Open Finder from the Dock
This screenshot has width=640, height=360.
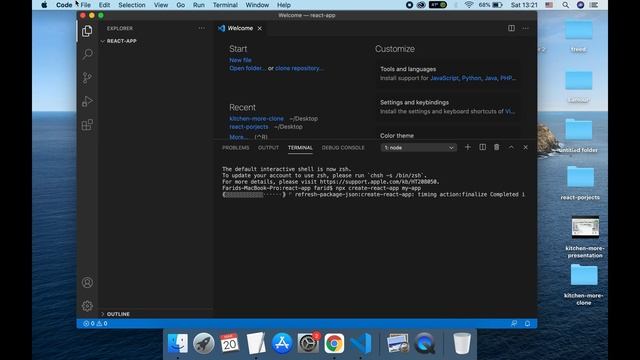[178, 343]
